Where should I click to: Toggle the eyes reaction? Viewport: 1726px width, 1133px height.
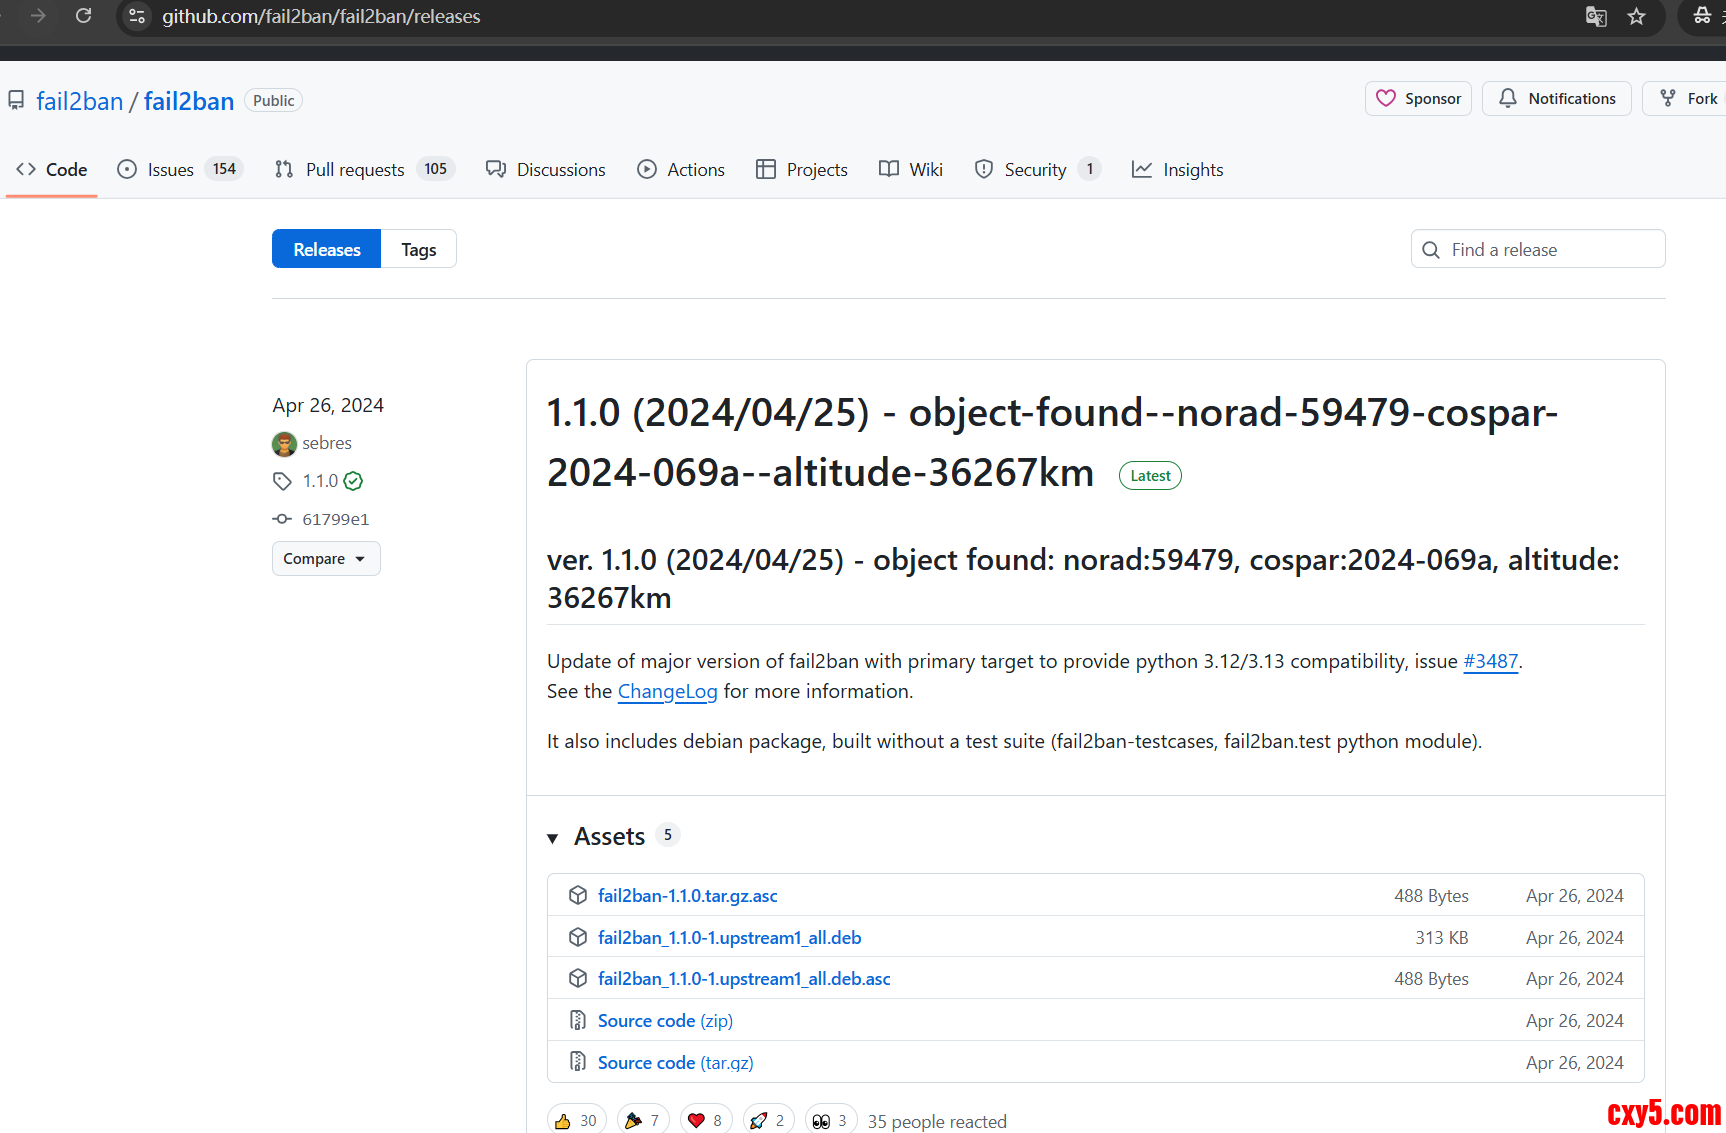[x=830, y=1120]
